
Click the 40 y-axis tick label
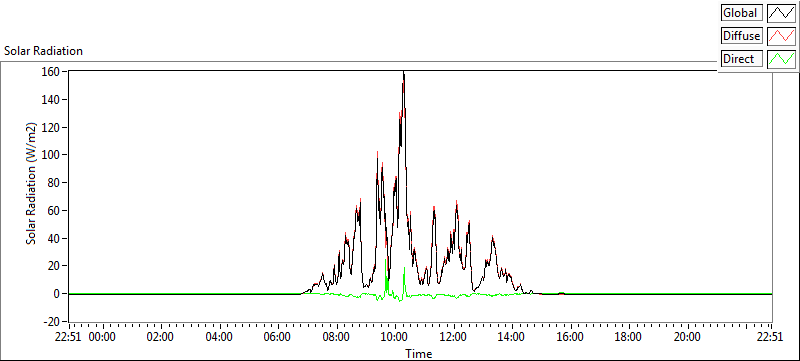54,238
